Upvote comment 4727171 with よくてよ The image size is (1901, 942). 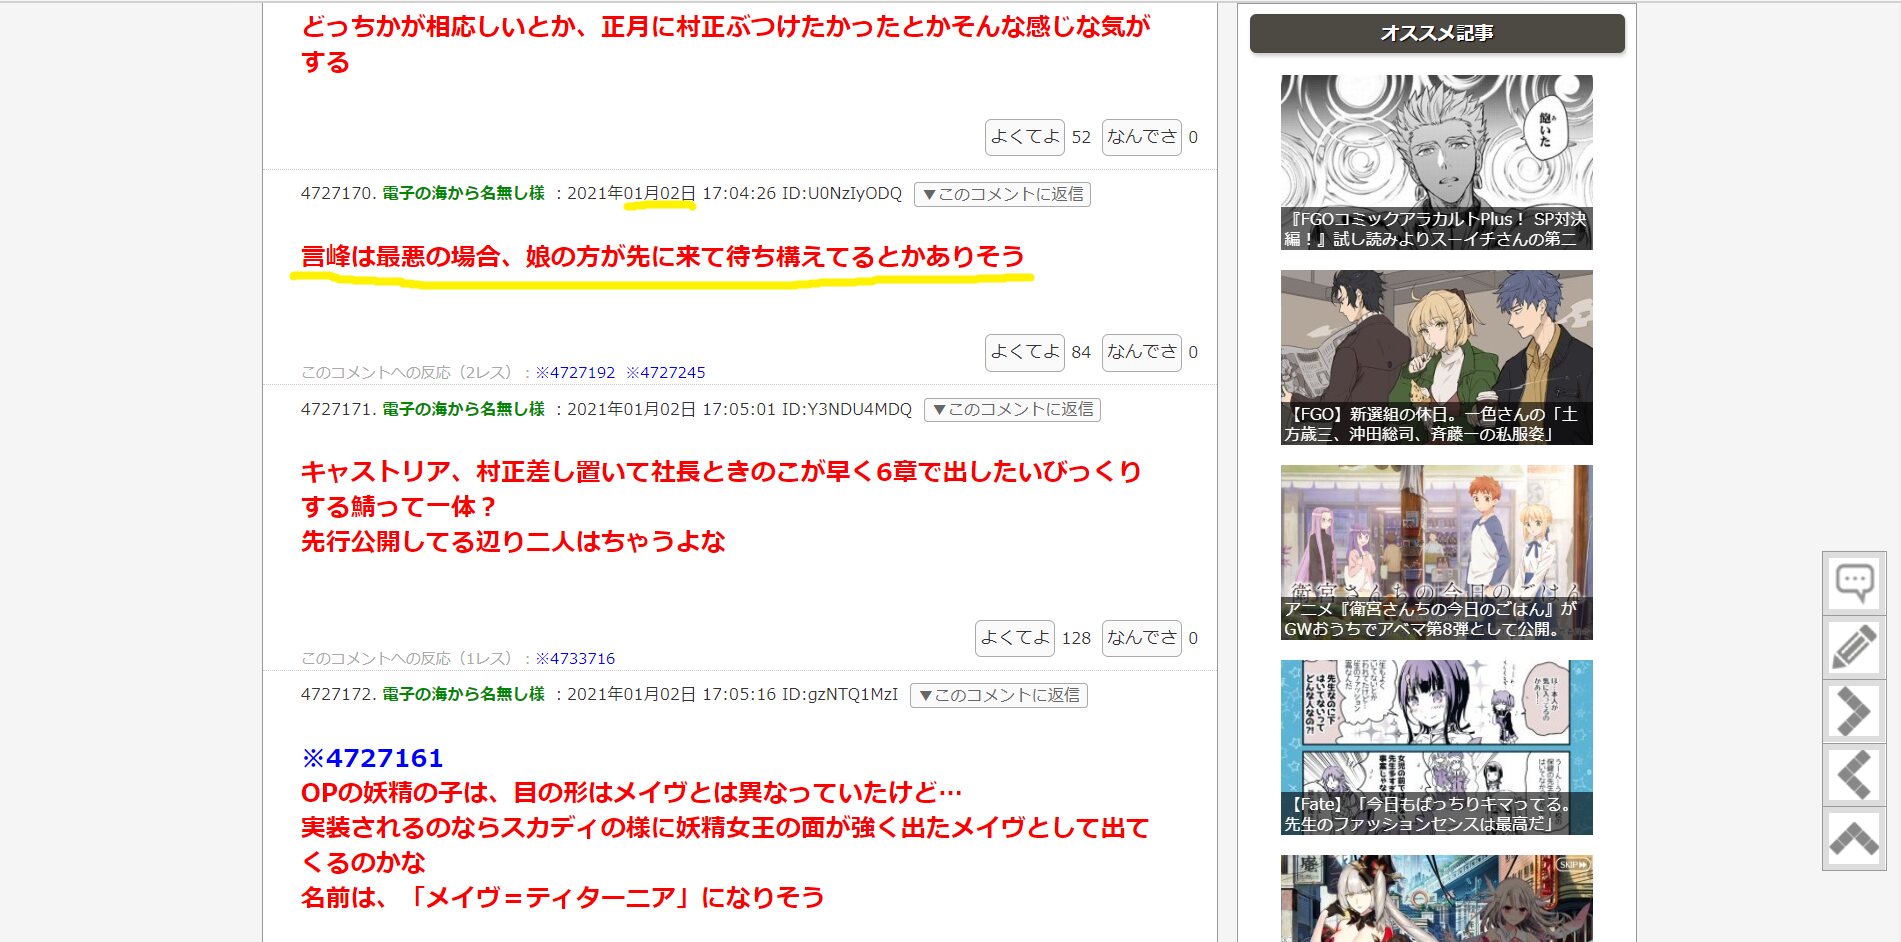1014,638
